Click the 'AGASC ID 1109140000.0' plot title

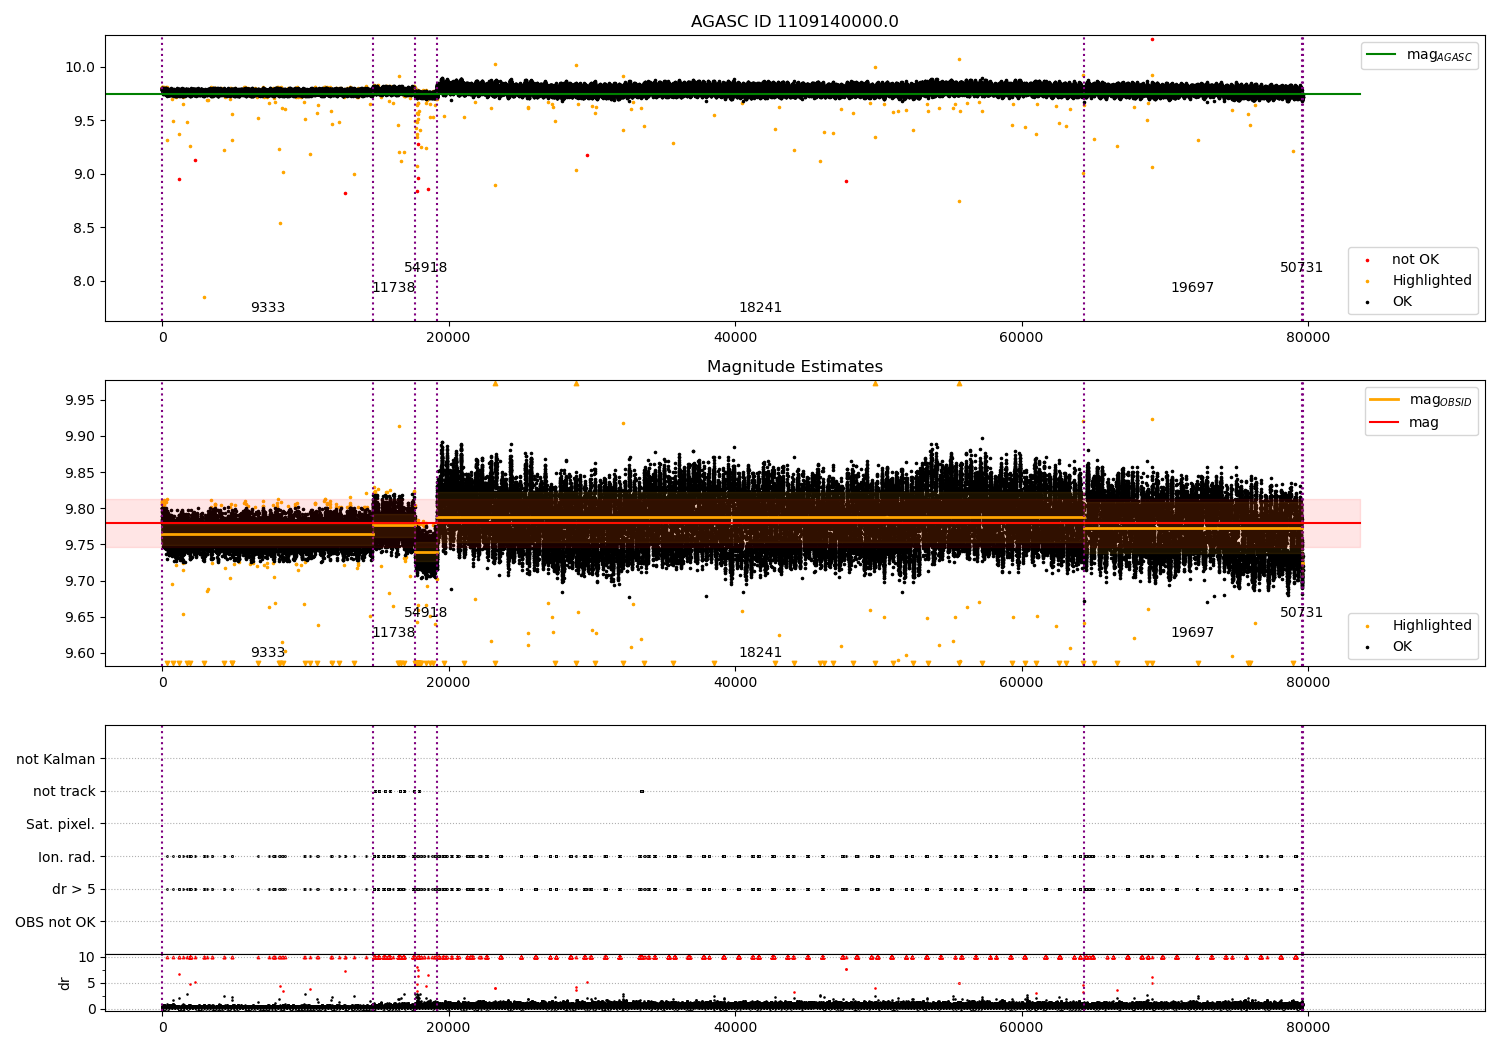click(x=794, y=22)
